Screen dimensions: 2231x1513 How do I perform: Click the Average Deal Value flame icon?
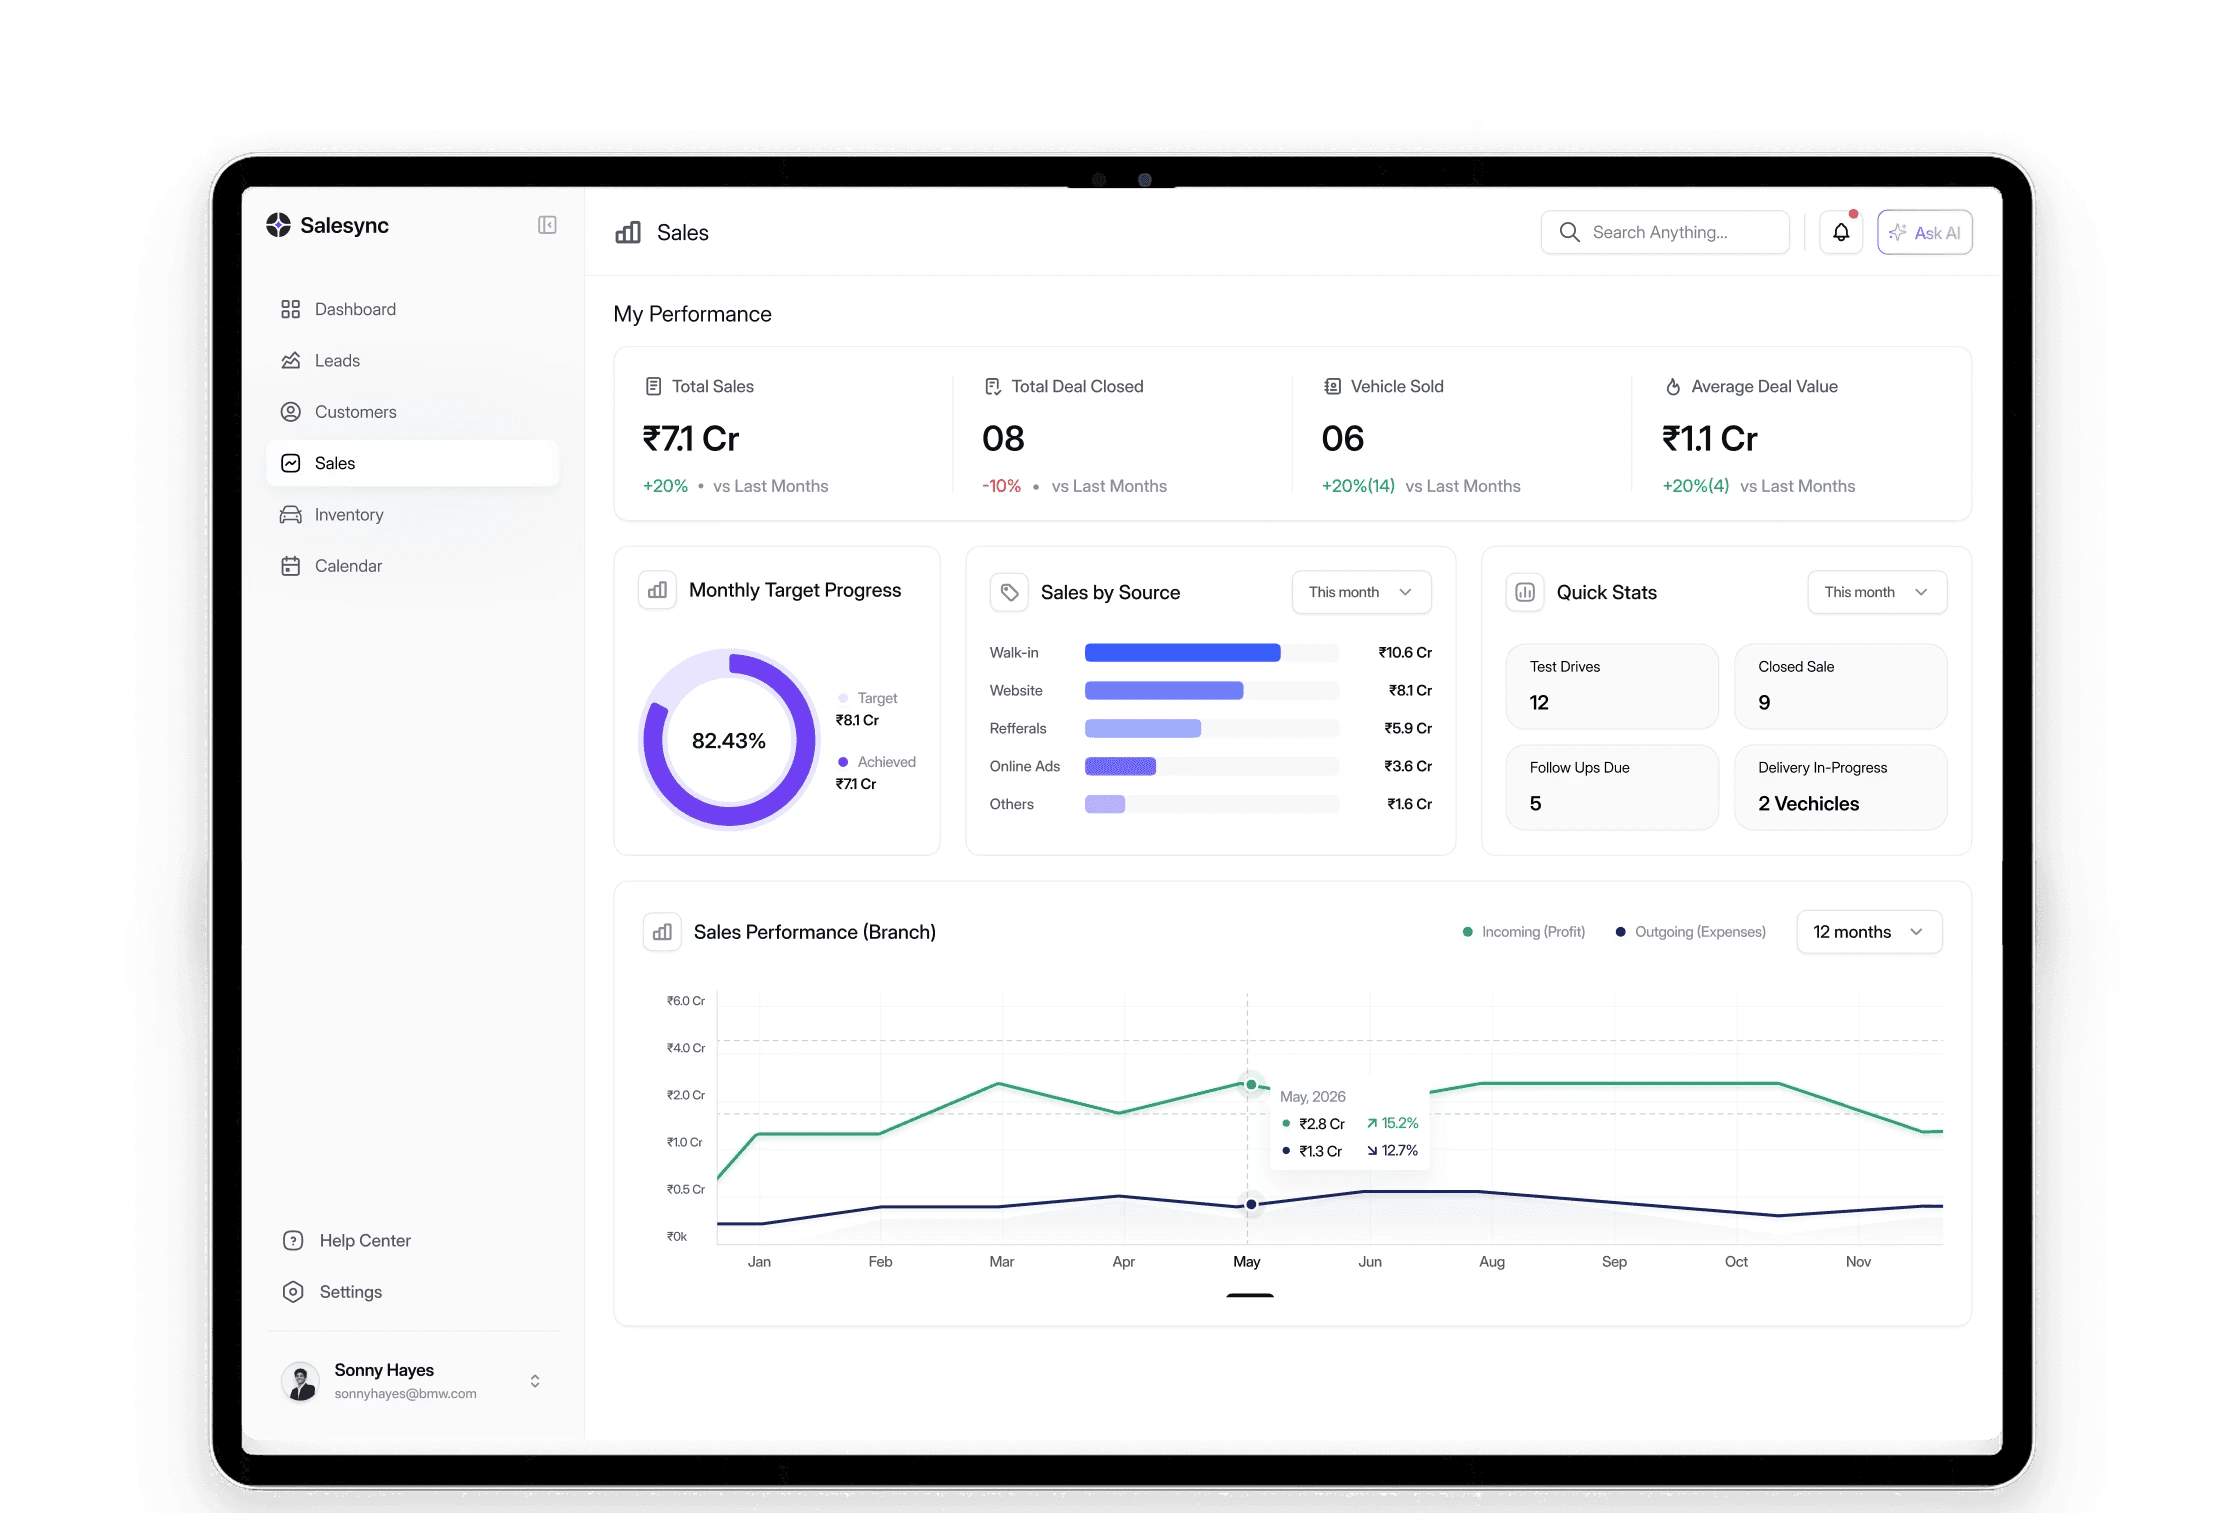1673,386
